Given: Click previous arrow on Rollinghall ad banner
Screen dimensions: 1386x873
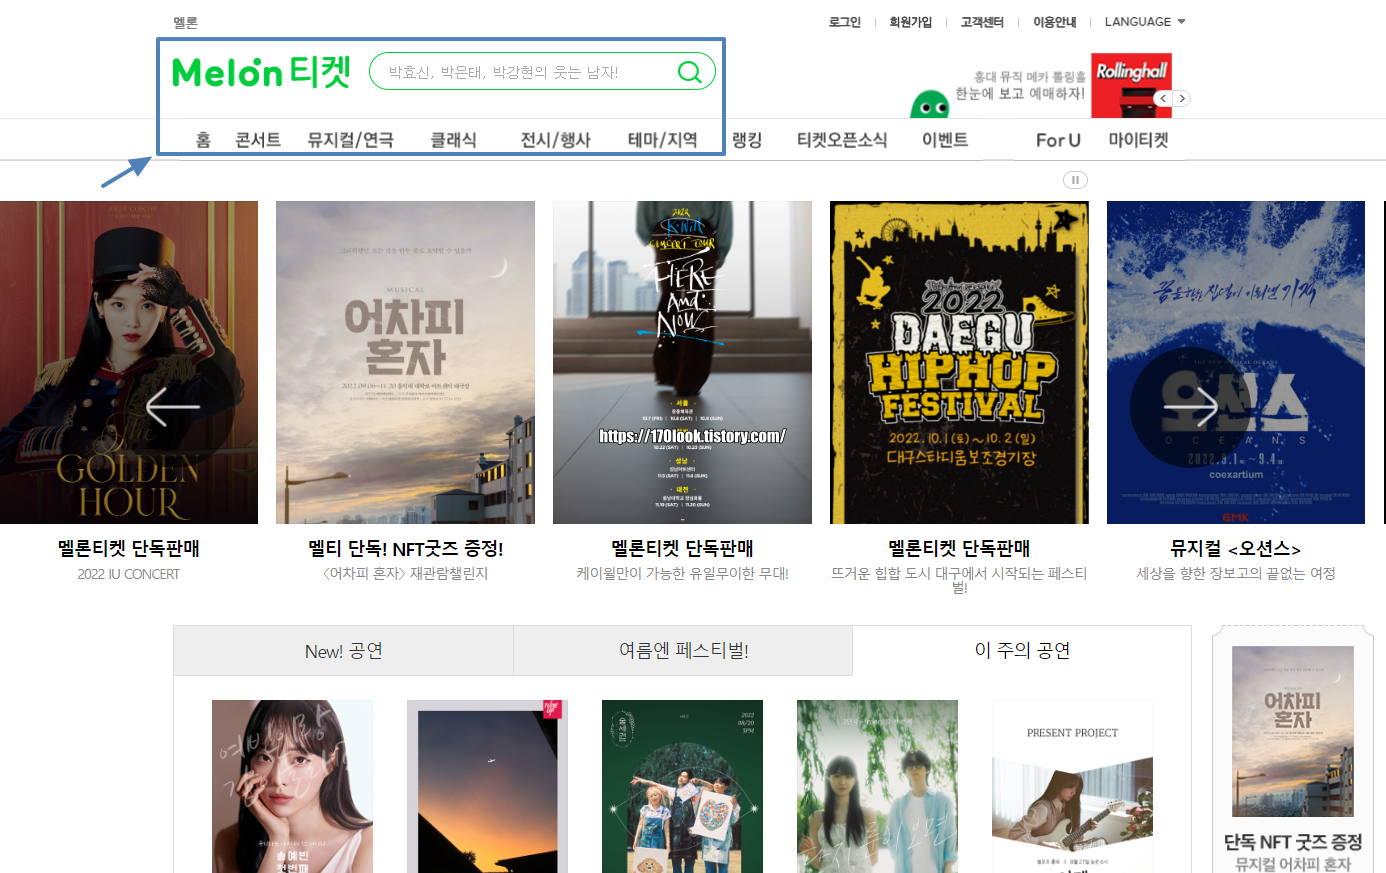Looking at the screenshot, I should point(1162,98).
